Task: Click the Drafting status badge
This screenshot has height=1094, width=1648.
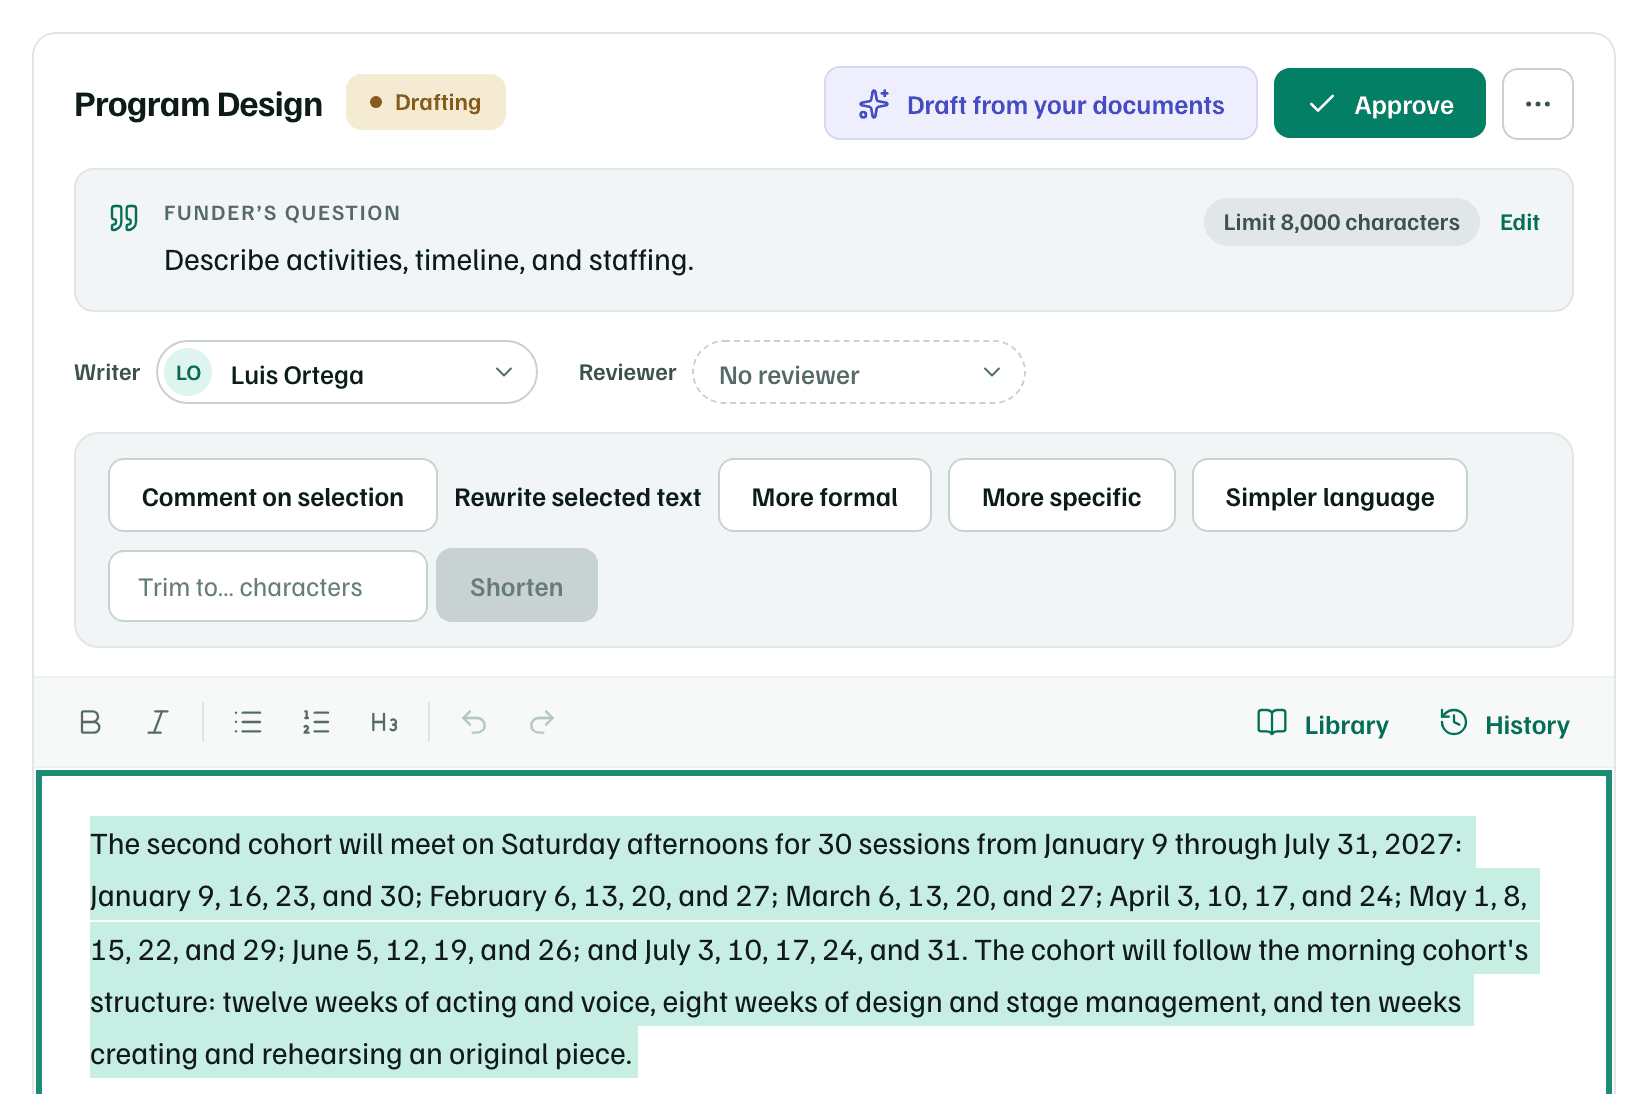Action: [426, 102]
